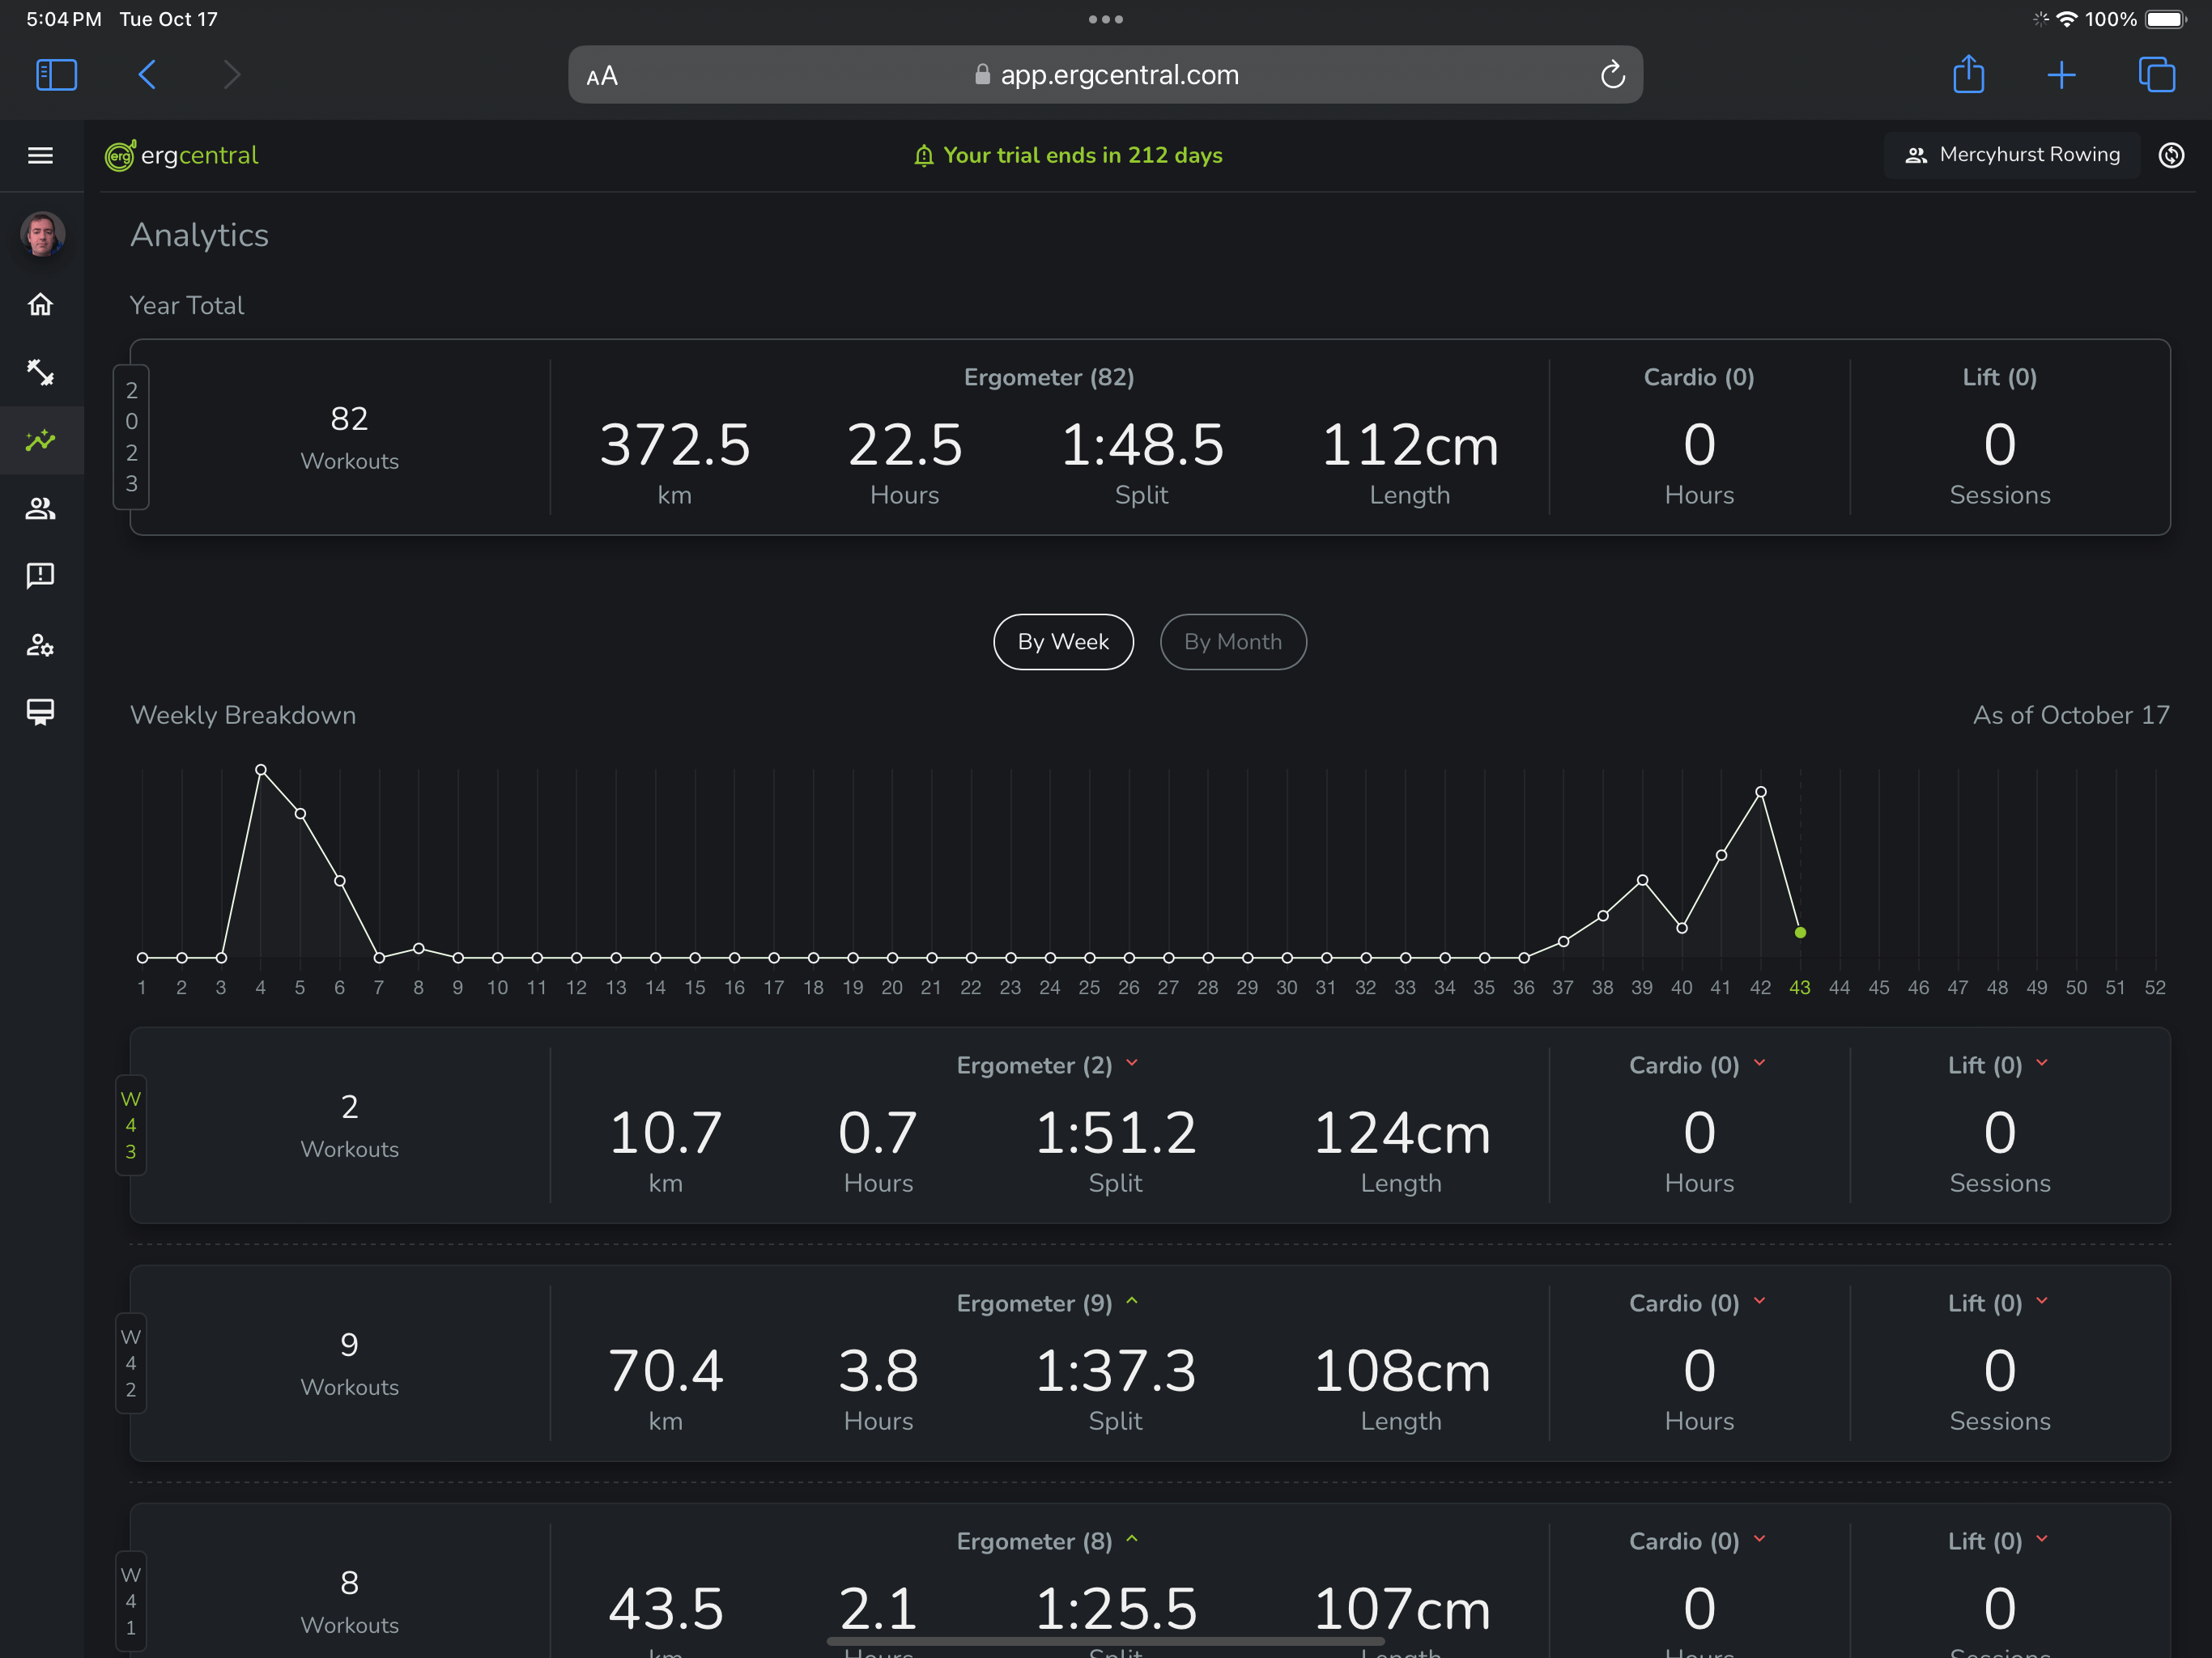Open the Mercyhurst Rowing team selector

click(2012, 155)
